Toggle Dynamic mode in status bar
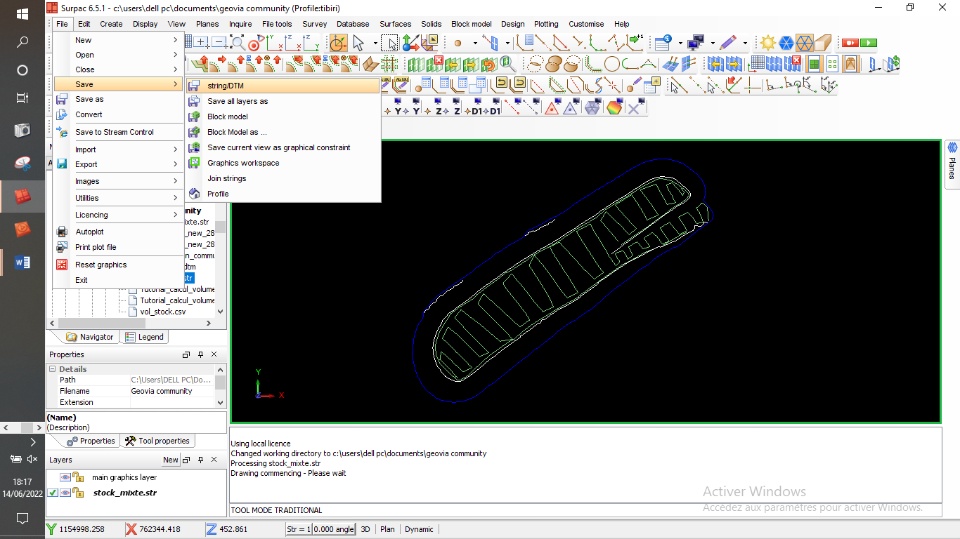 tap(419, 529)
